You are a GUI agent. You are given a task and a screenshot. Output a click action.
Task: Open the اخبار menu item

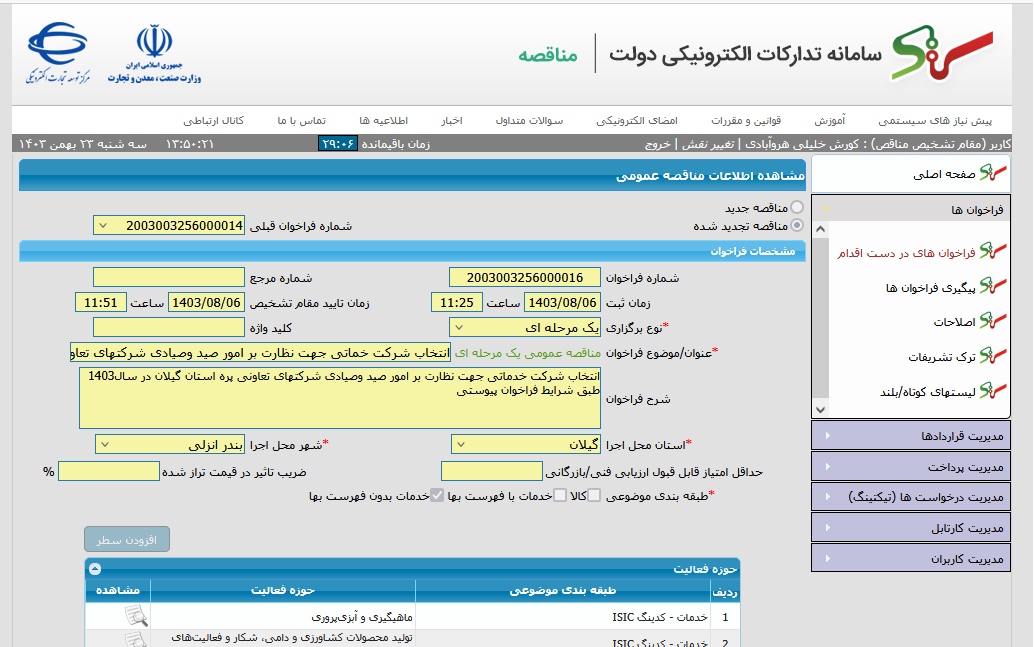click(x=452, y=121)
